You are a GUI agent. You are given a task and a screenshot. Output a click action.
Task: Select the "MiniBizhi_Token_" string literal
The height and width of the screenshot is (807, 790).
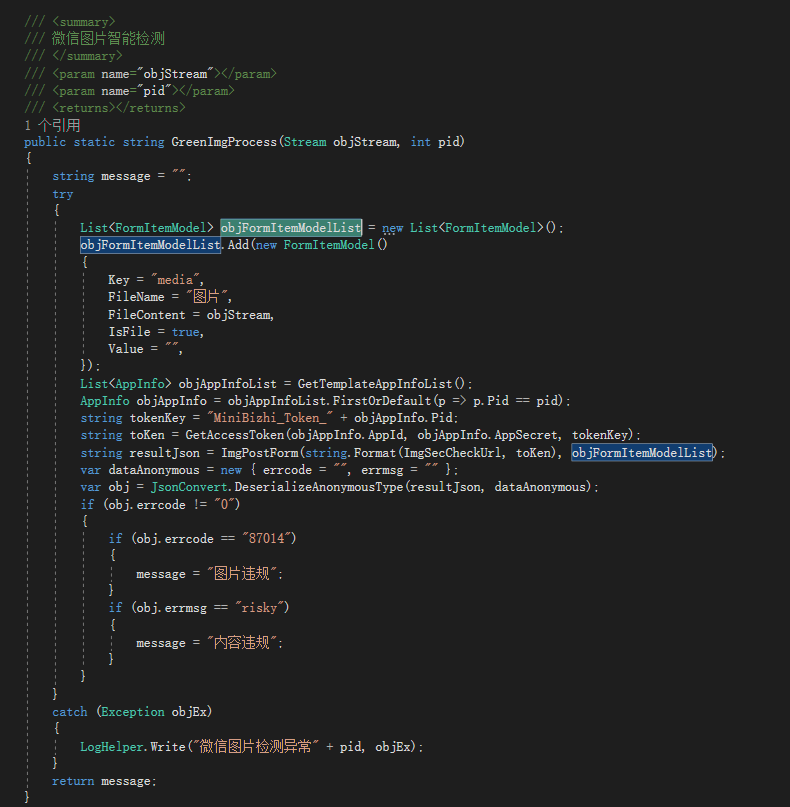click(x=270, y=417)
